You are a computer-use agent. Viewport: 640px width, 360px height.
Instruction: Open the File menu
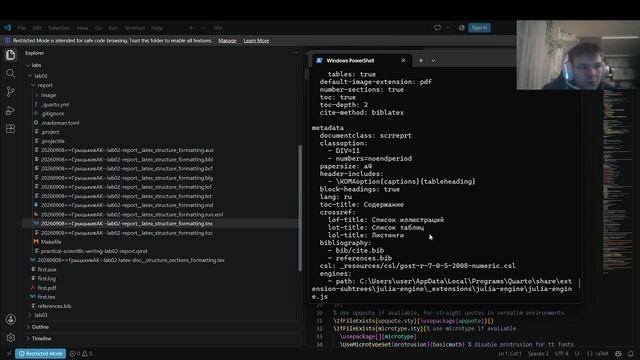[22, 28]
